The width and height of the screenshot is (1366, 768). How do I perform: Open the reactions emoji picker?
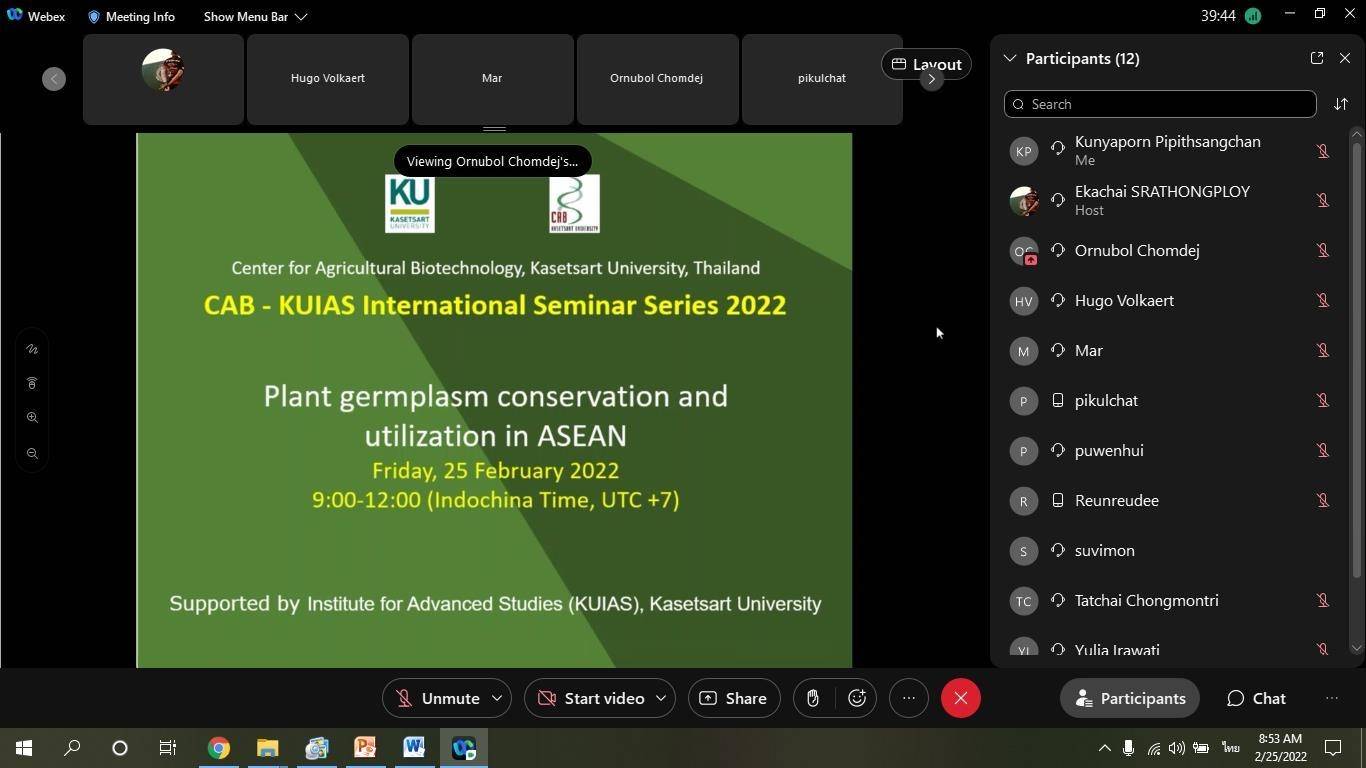(857, 698)
